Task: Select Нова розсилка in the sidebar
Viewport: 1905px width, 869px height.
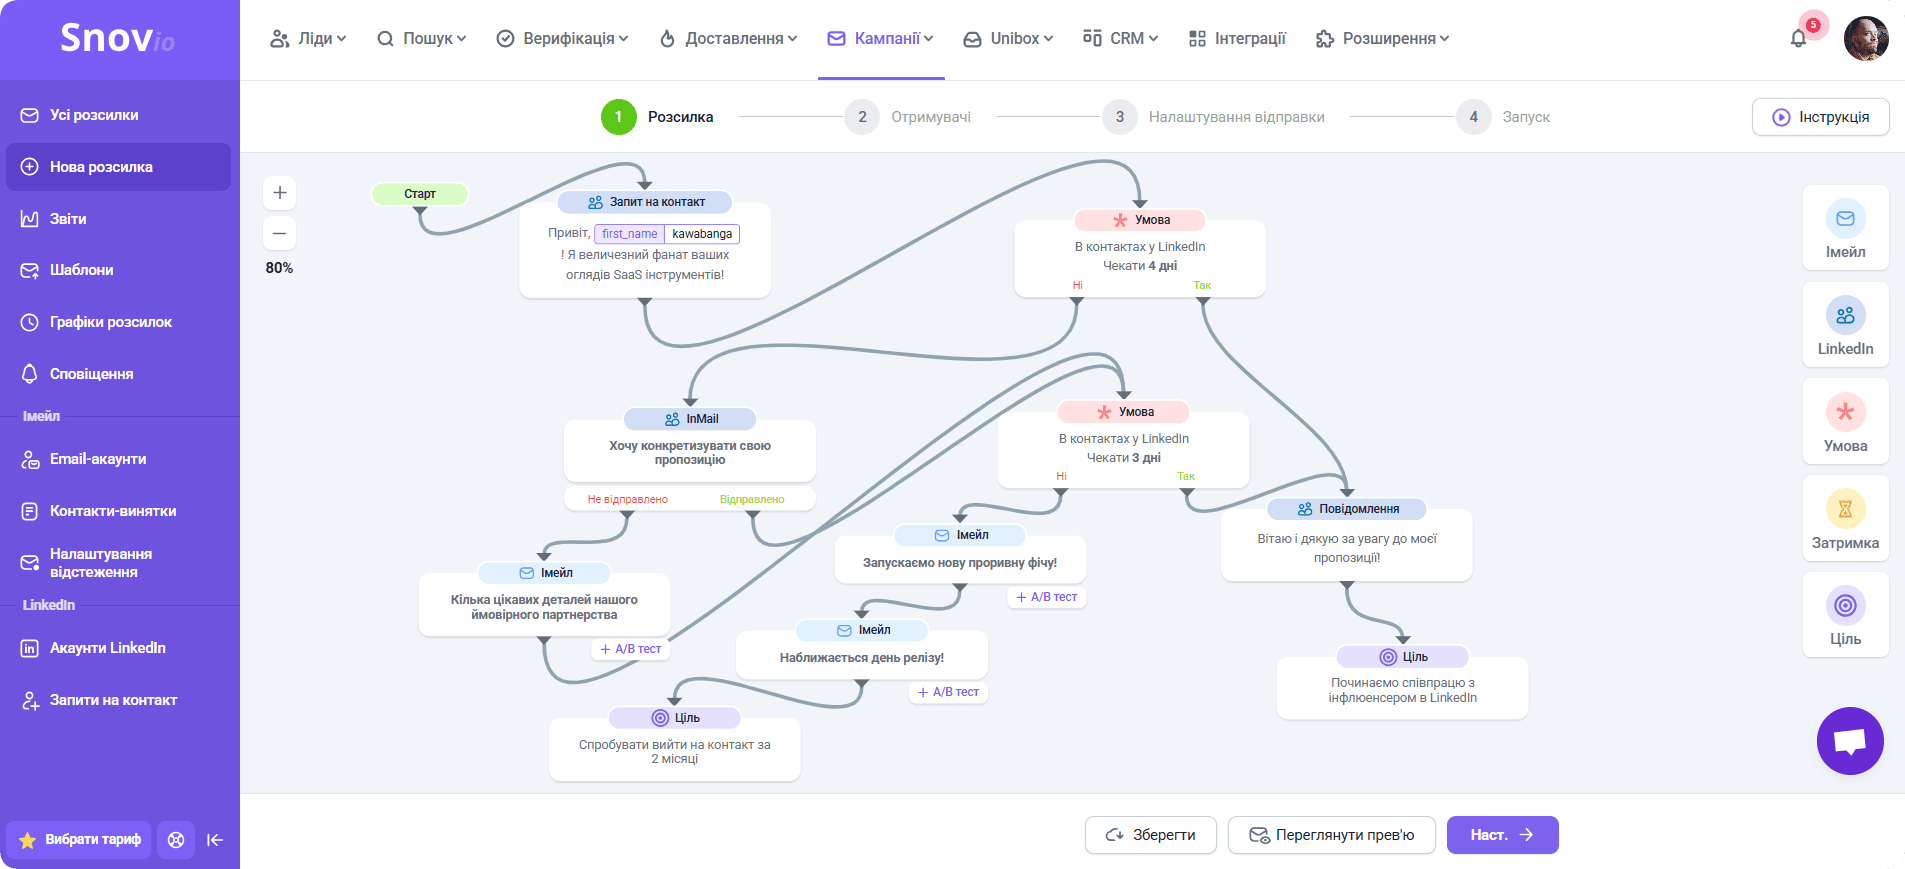Action: [x=119, y=167]
